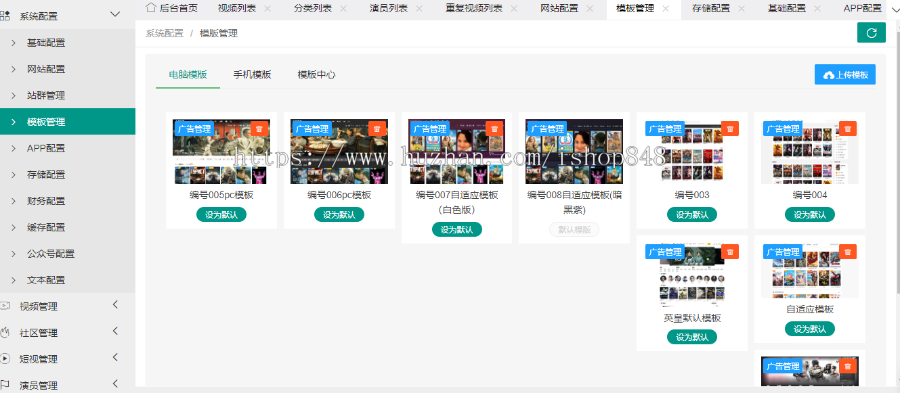
Task: Open APP配置 in the sidebar
Action: click(68, 148)
